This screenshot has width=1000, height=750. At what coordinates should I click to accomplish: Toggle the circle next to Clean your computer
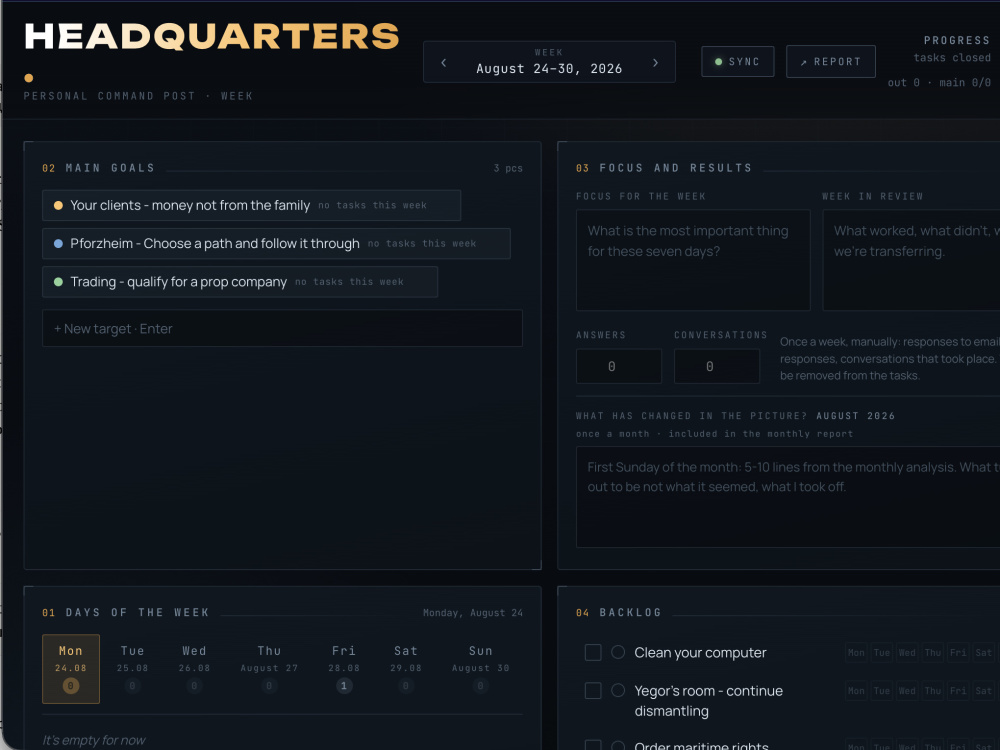pyautogui.click(x=618, y=652)
